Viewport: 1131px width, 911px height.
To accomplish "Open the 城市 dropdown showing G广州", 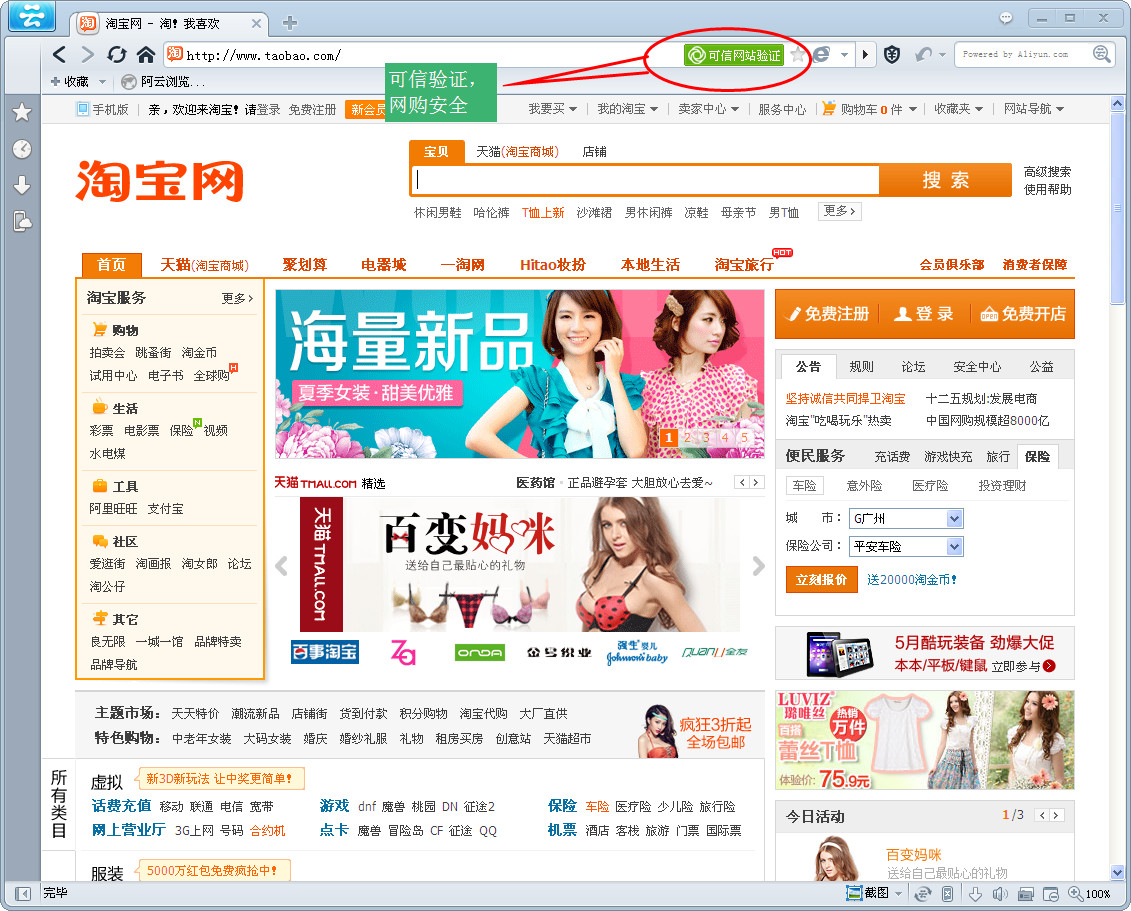I will pyautogui.click(x=906, y=518).
